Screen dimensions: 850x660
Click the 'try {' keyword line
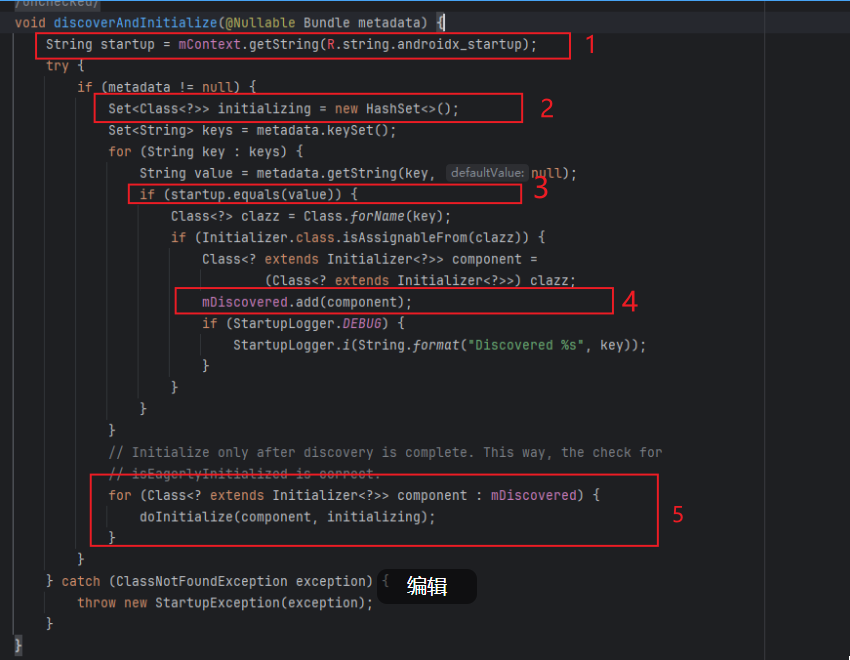click(65, 66)
